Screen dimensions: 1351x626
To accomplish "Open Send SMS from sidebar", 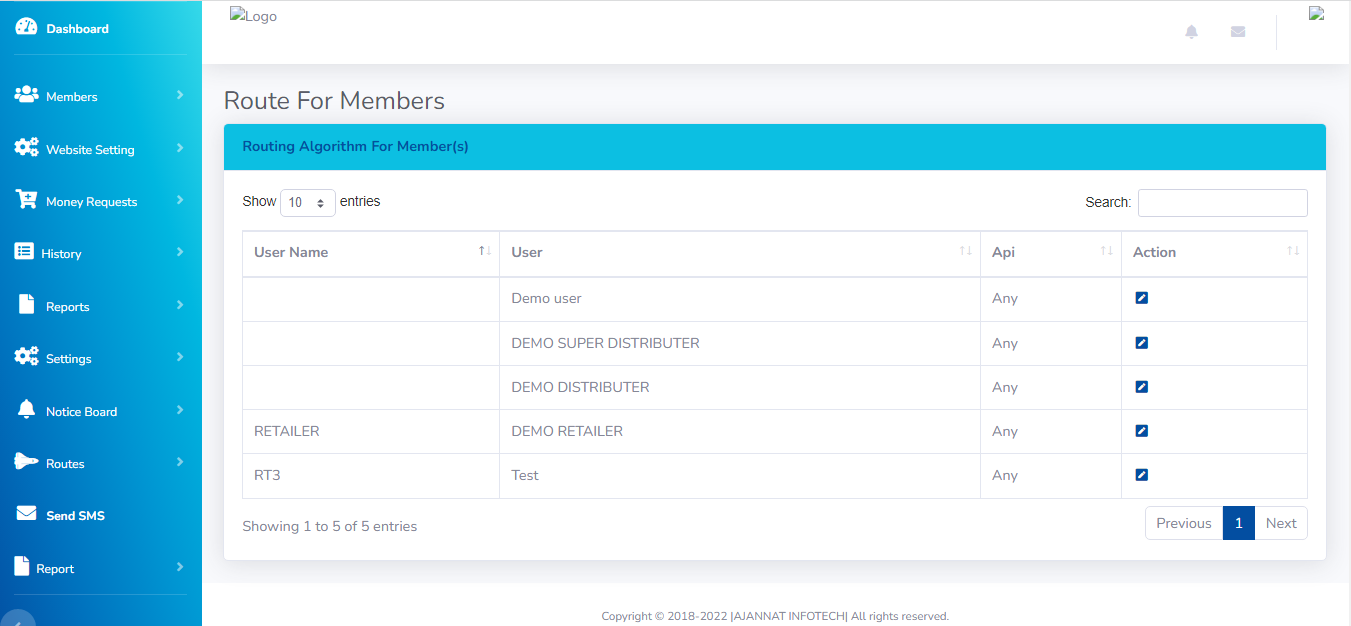I will click(75, 516).
